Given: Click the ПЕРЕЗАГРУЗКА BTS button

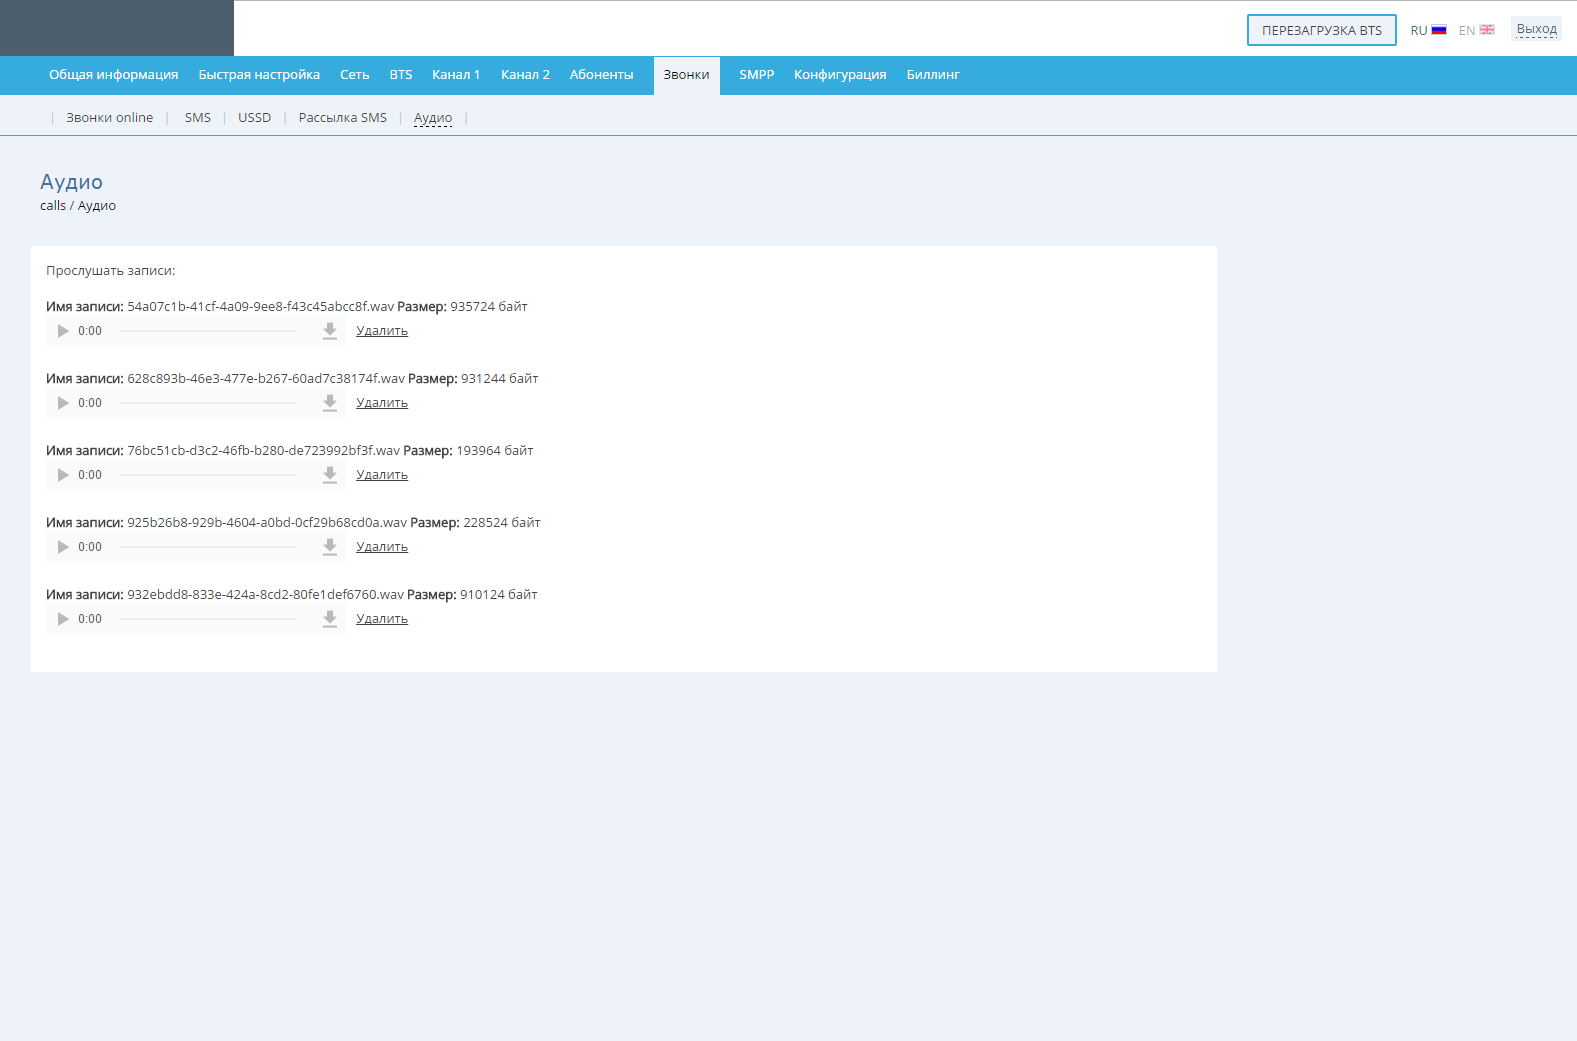Looking at the screenshot, I should pyautogui.click(x=1322, y=30).
